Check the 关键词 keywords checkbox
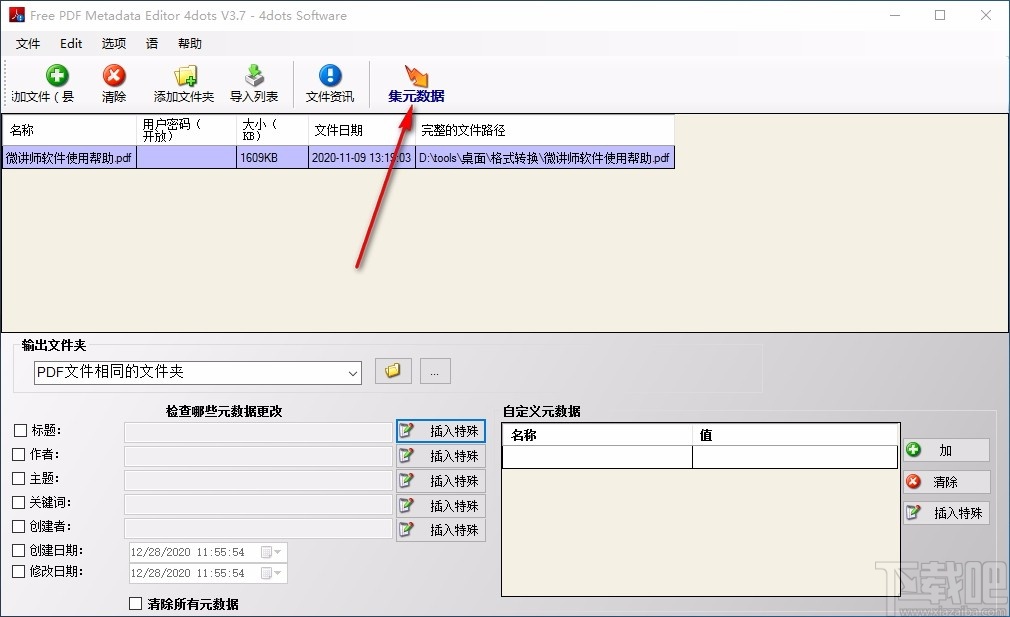Image resolution: width=1010 pixels, height=617 pixels. (x=17, y=502)
